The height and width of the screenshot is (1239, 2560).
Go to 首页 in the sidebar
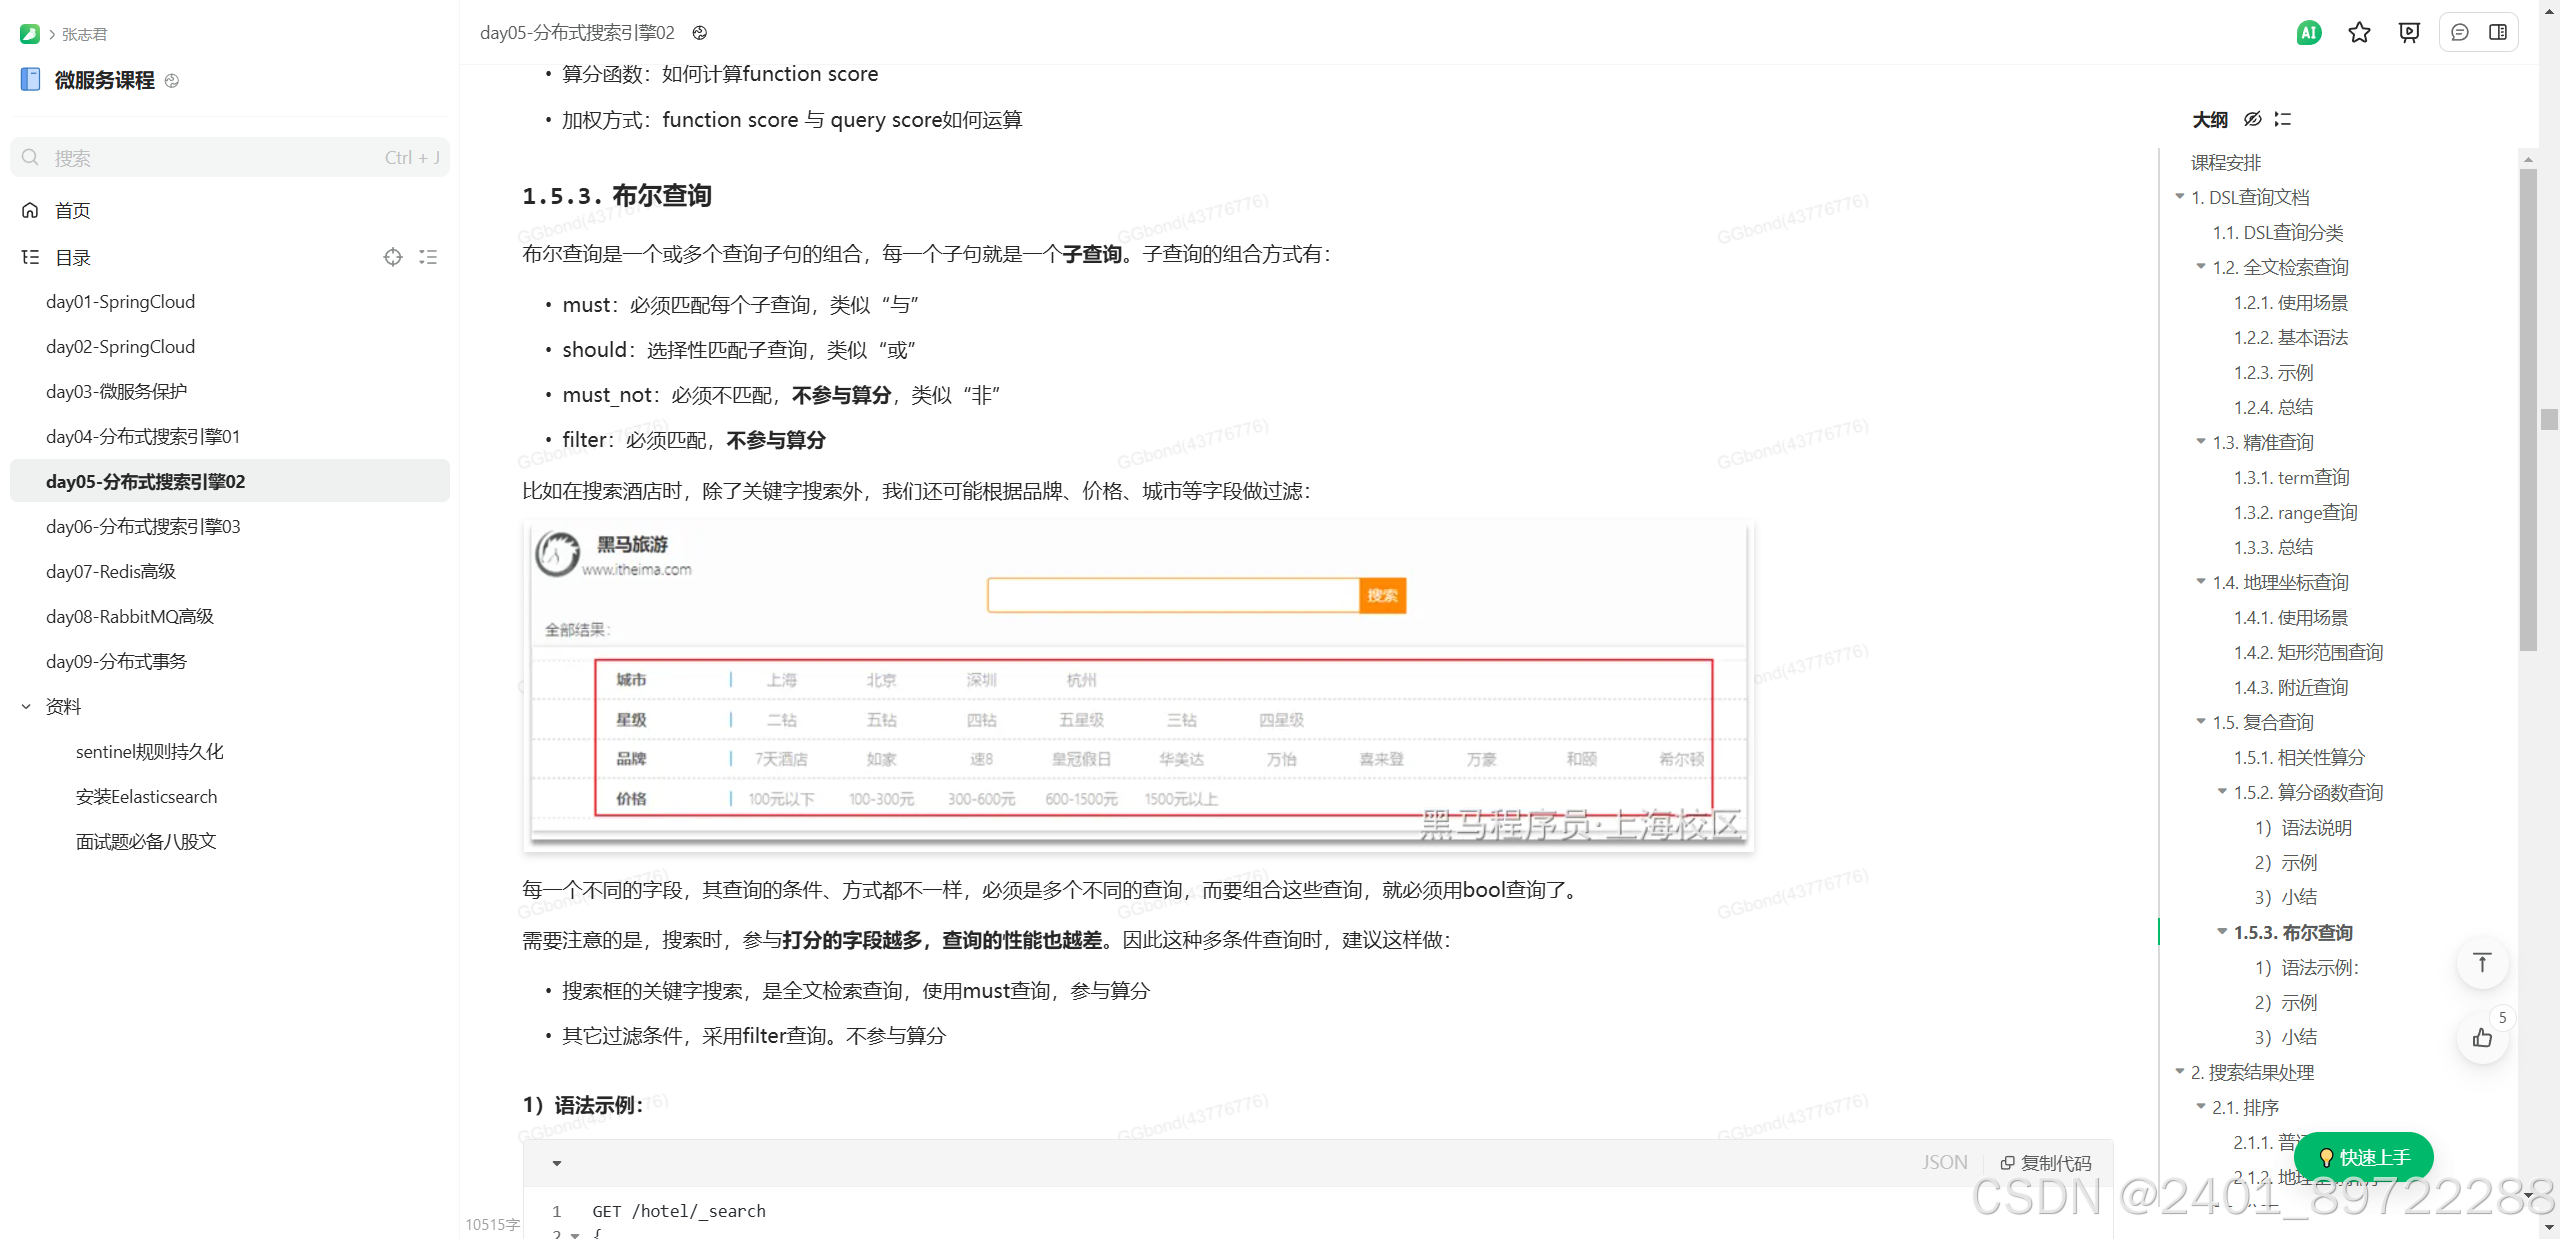click(x=72, y=210)
